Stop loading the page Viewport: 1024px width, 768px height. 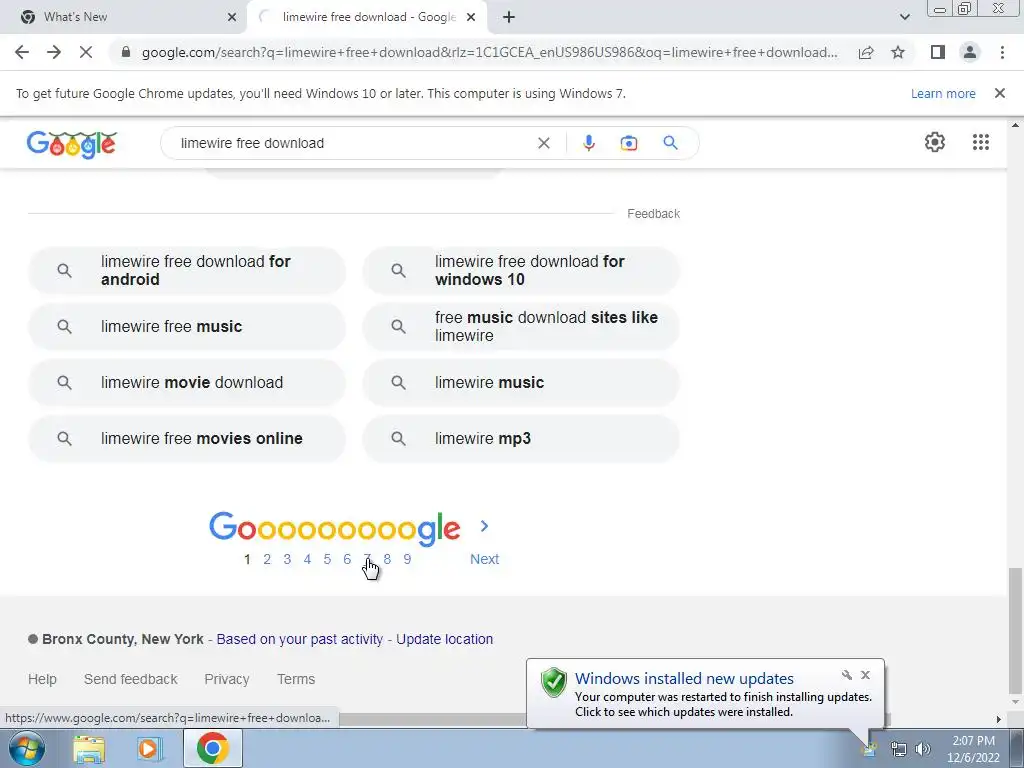[86, 52]
